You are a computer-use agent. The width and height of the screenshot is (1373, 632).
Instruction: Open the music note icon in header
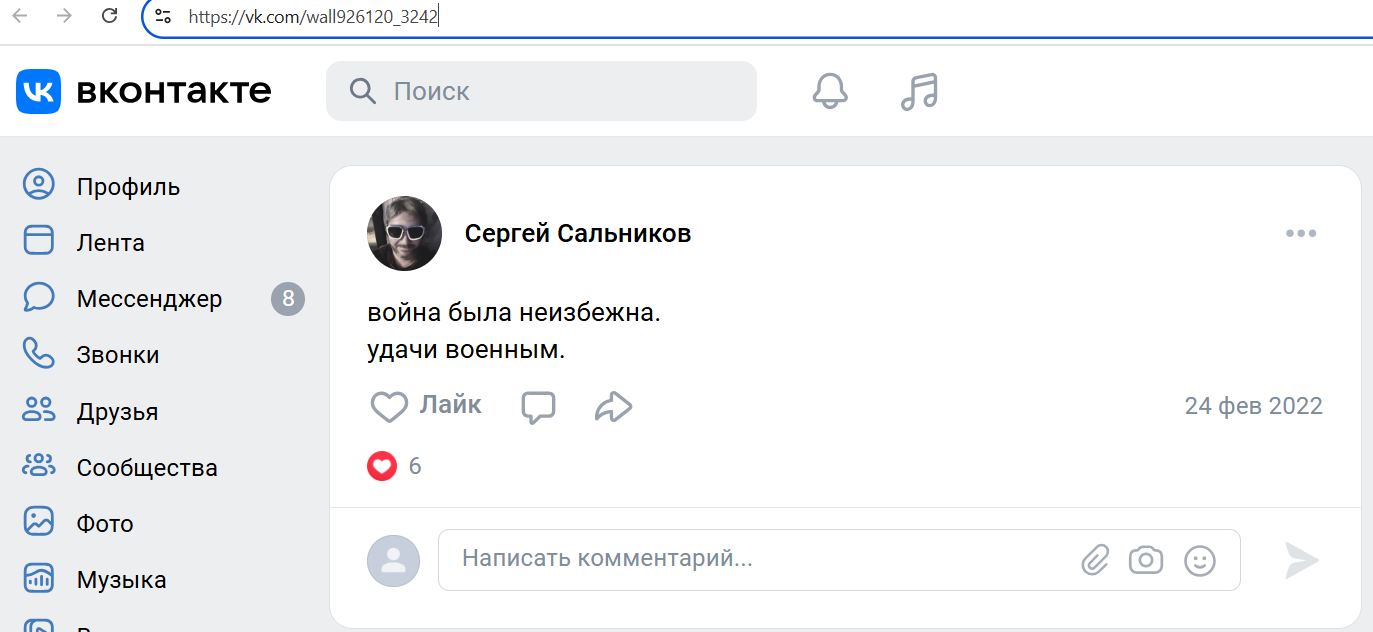(x=919, y=91)
